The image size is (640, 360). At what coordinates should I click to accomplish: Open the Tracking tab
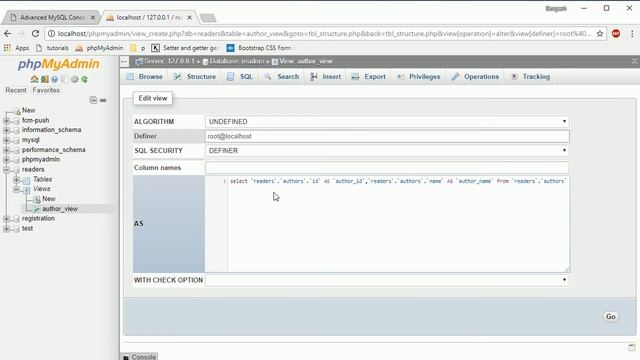[531, 77]
